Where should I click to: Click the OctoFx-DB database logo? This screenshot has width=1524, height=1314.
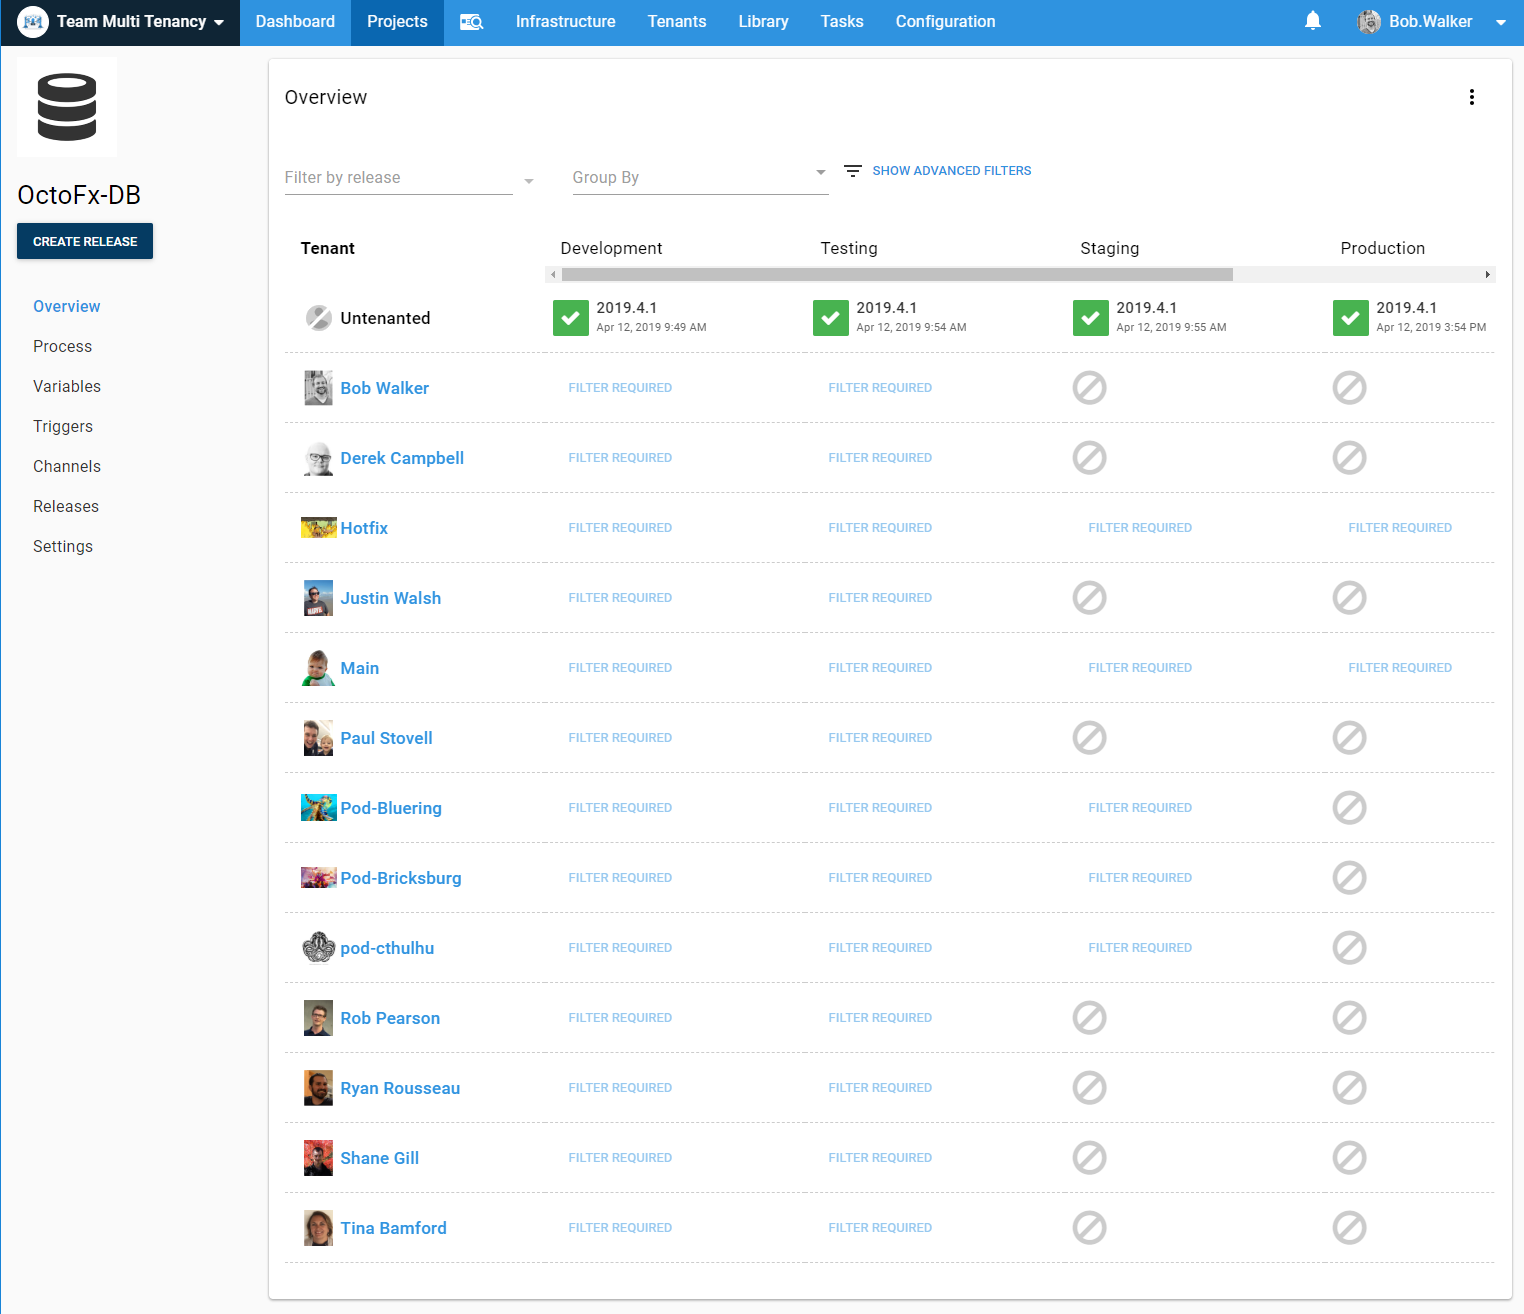tap(67, 107)
